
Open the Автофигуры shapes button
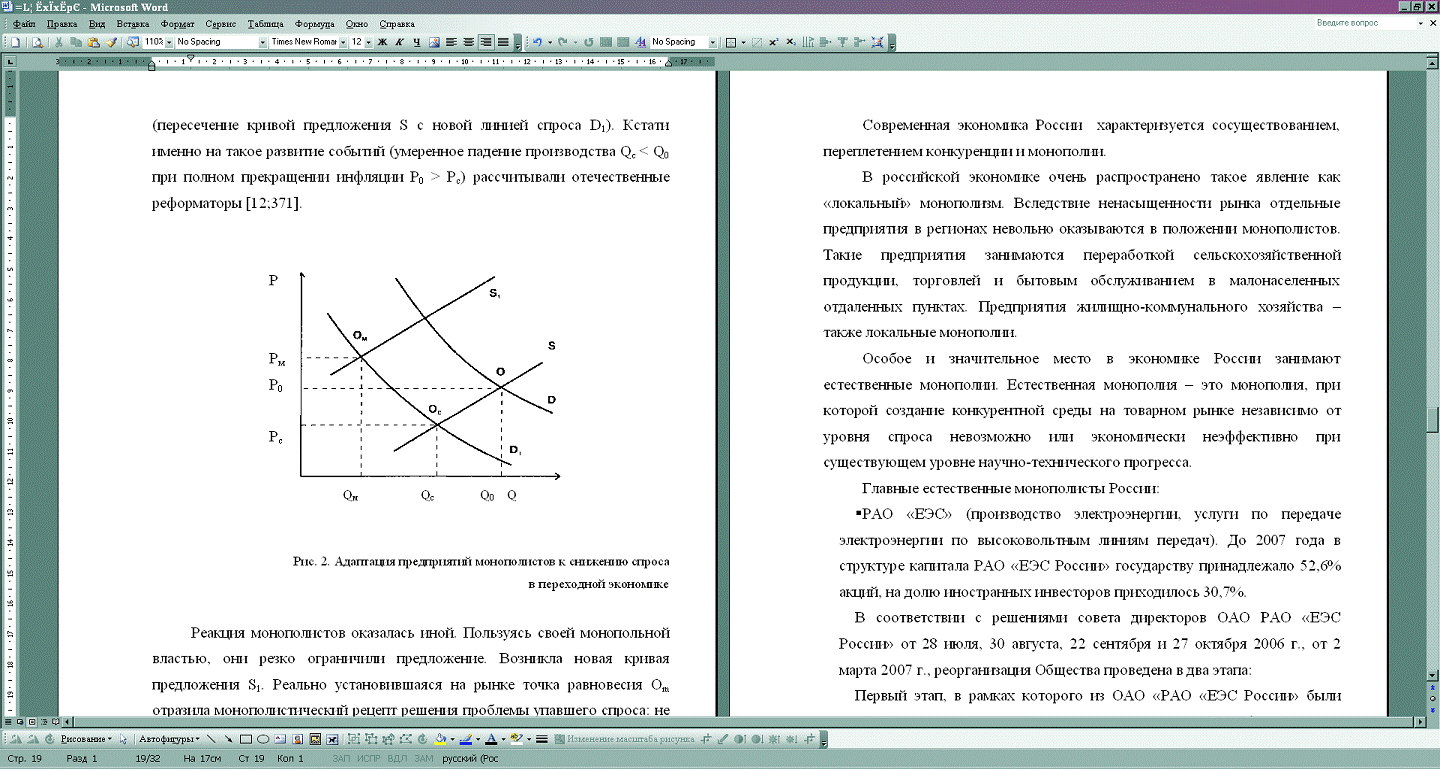point(168,740)
